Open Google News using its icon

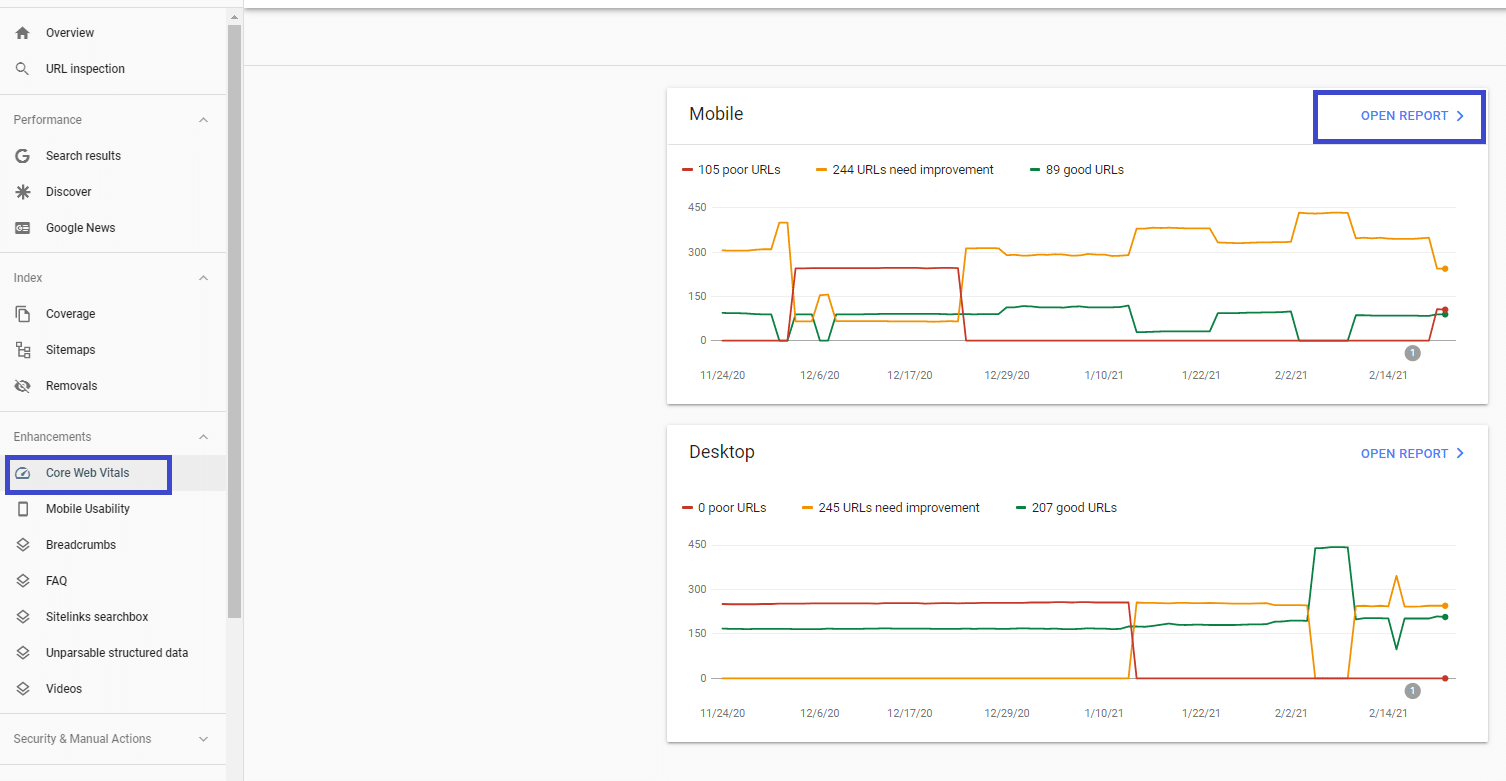[x=22, y=227]
